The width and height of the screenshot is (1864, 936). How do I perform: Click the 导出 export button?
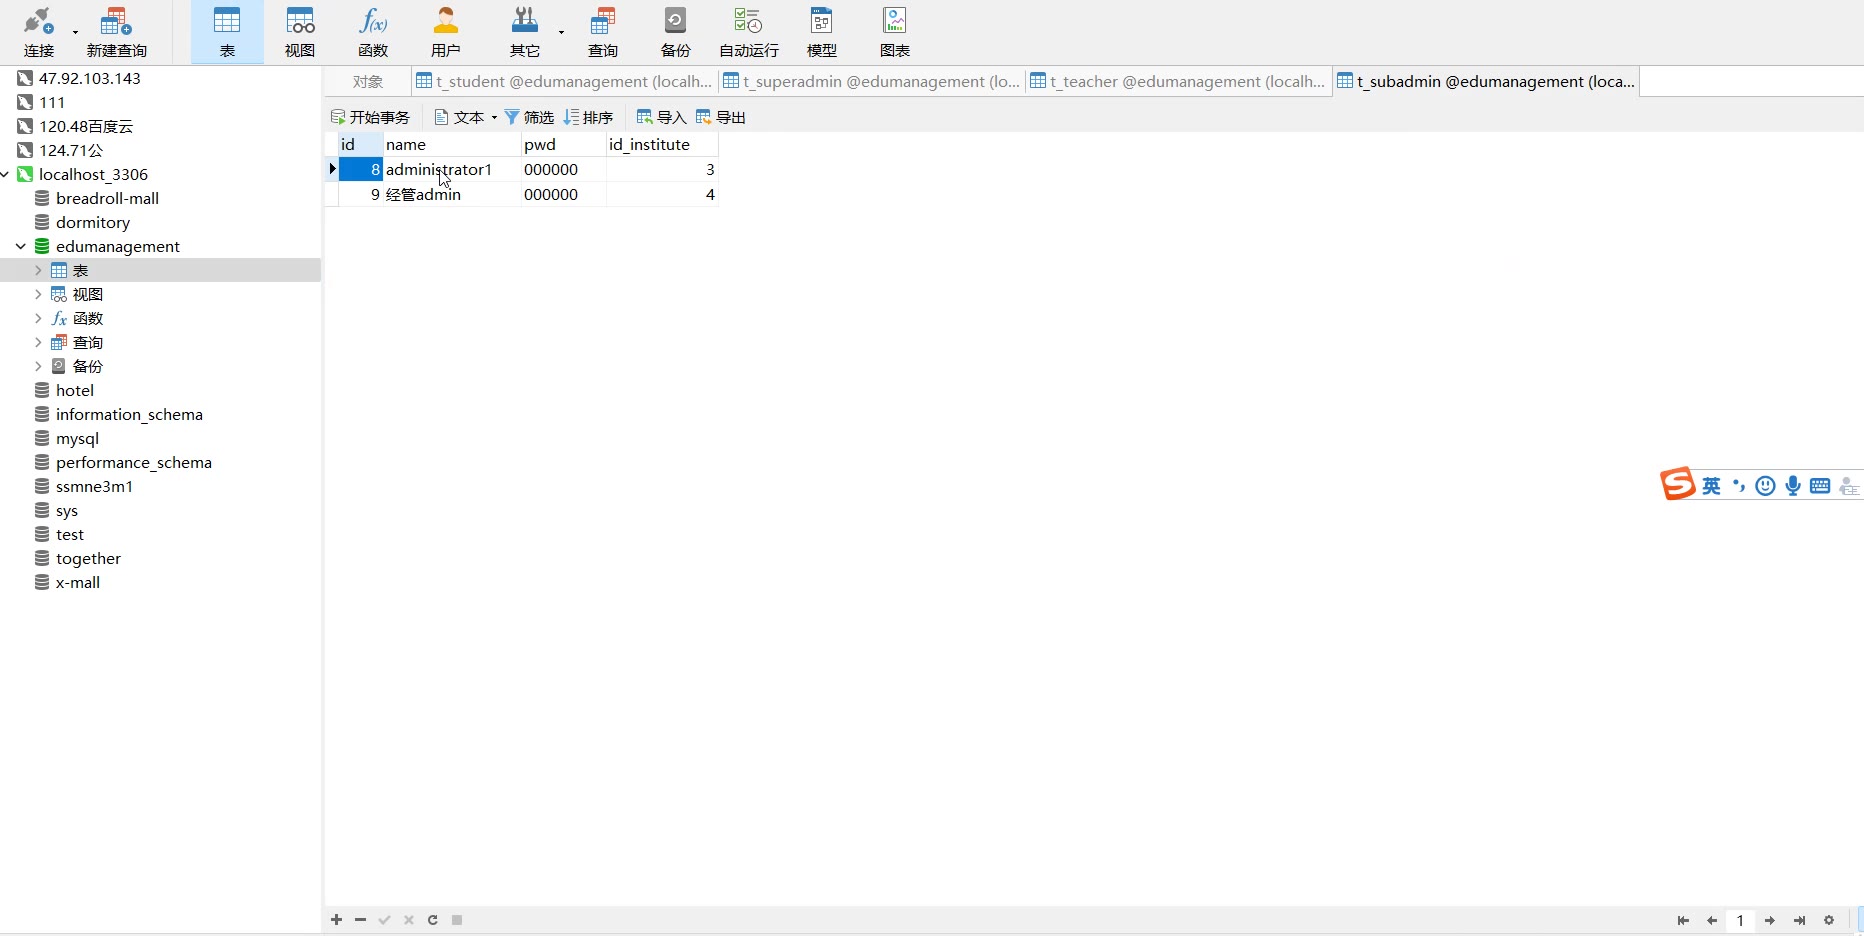[721, 117]
